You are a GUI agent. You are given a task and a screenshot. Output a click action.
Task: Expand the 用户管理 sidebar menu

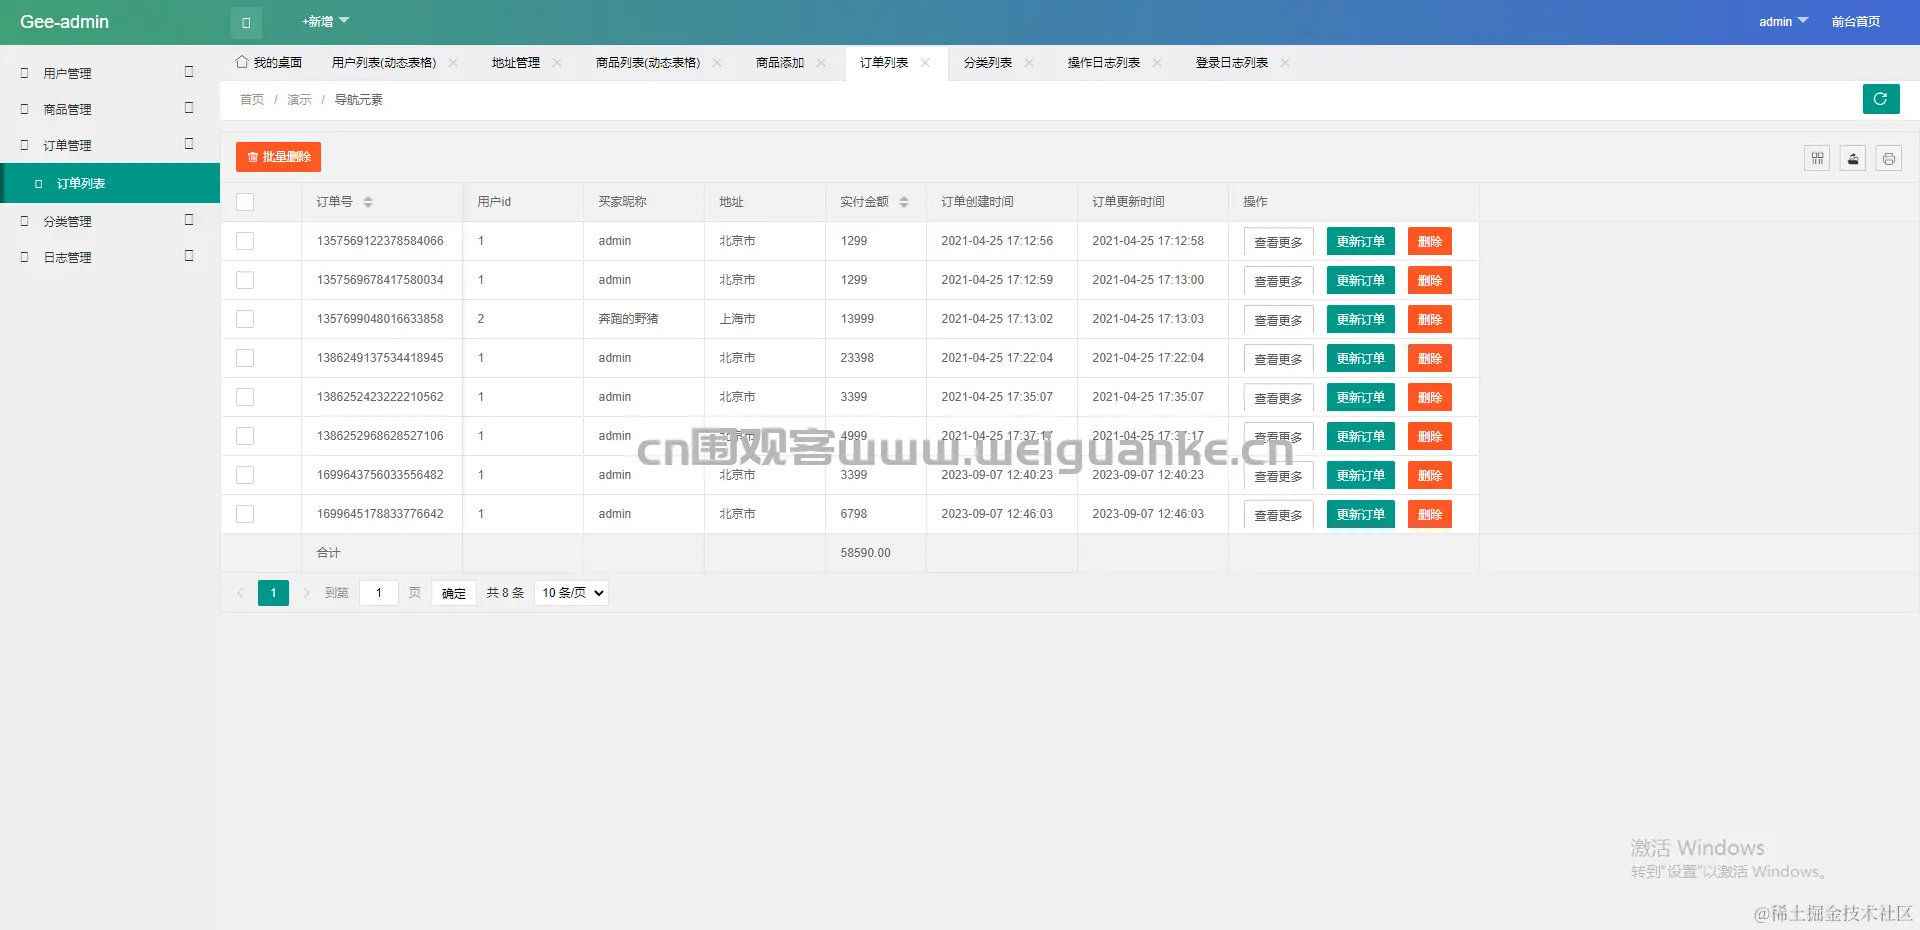110,73
